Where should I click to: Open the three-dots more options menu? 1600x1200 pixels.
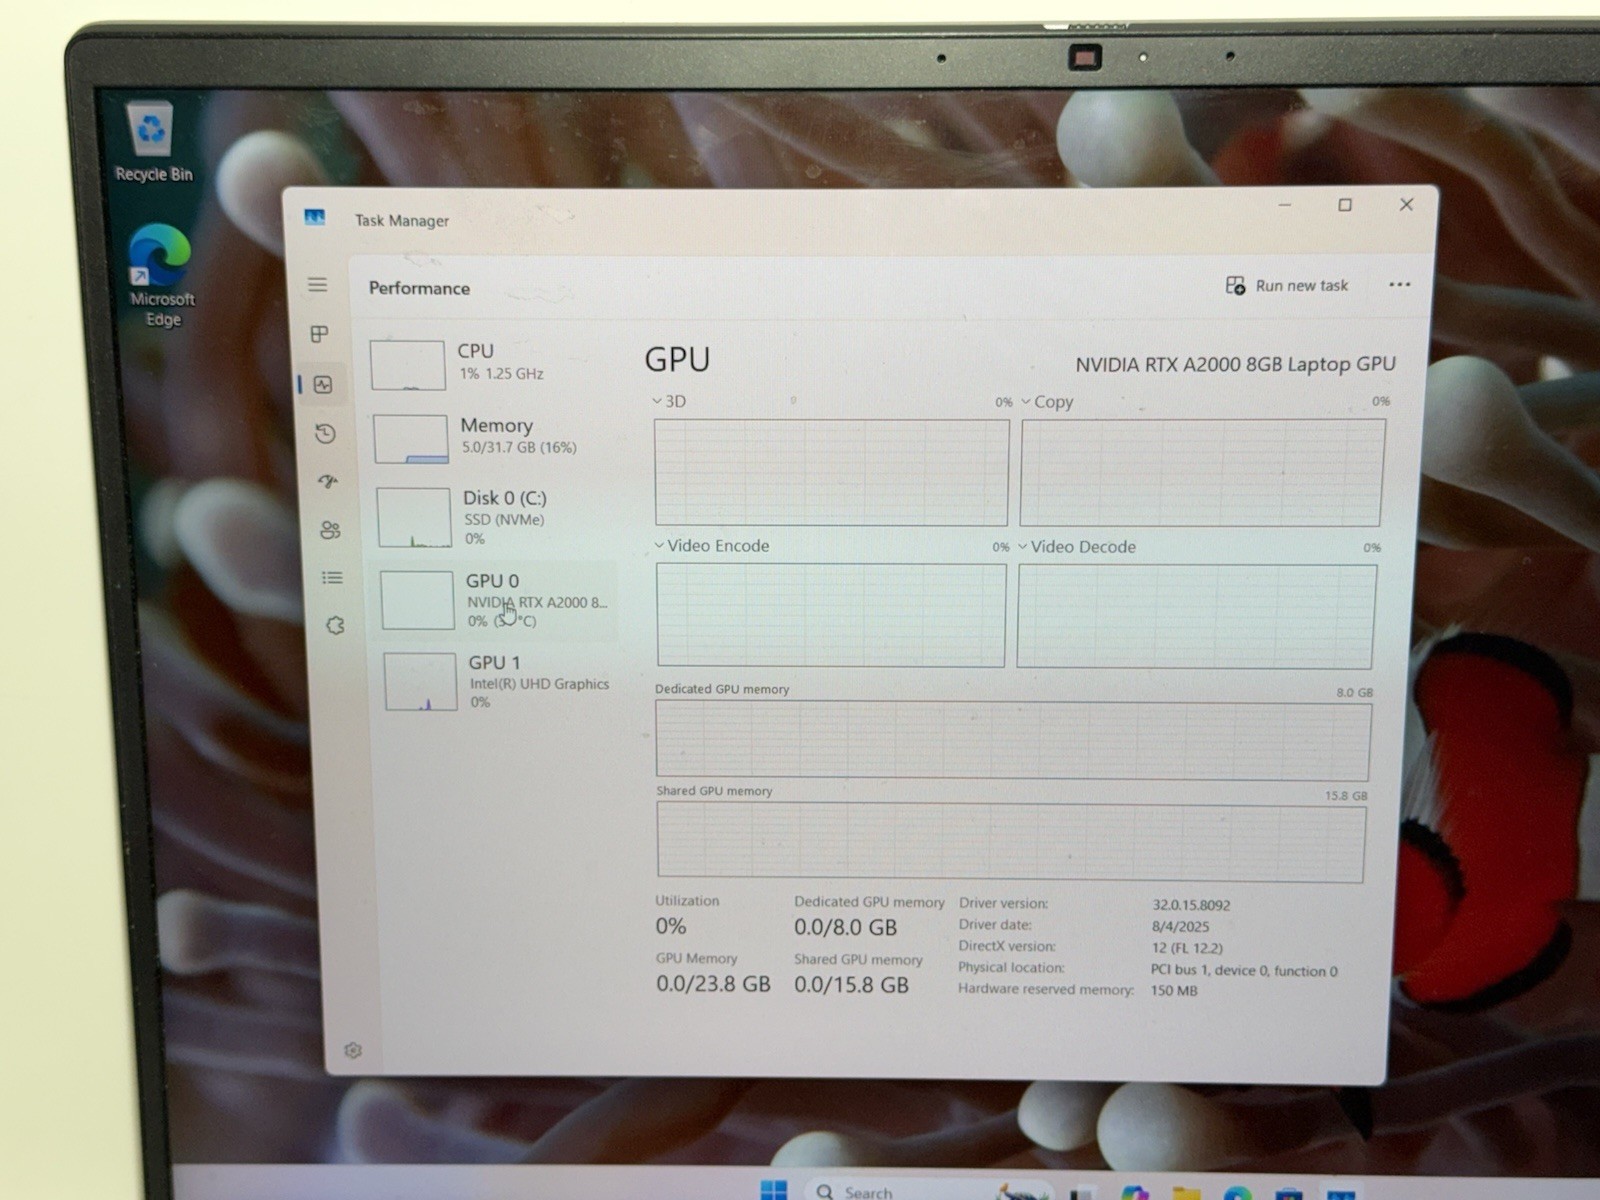click(x=1399, y=285)
